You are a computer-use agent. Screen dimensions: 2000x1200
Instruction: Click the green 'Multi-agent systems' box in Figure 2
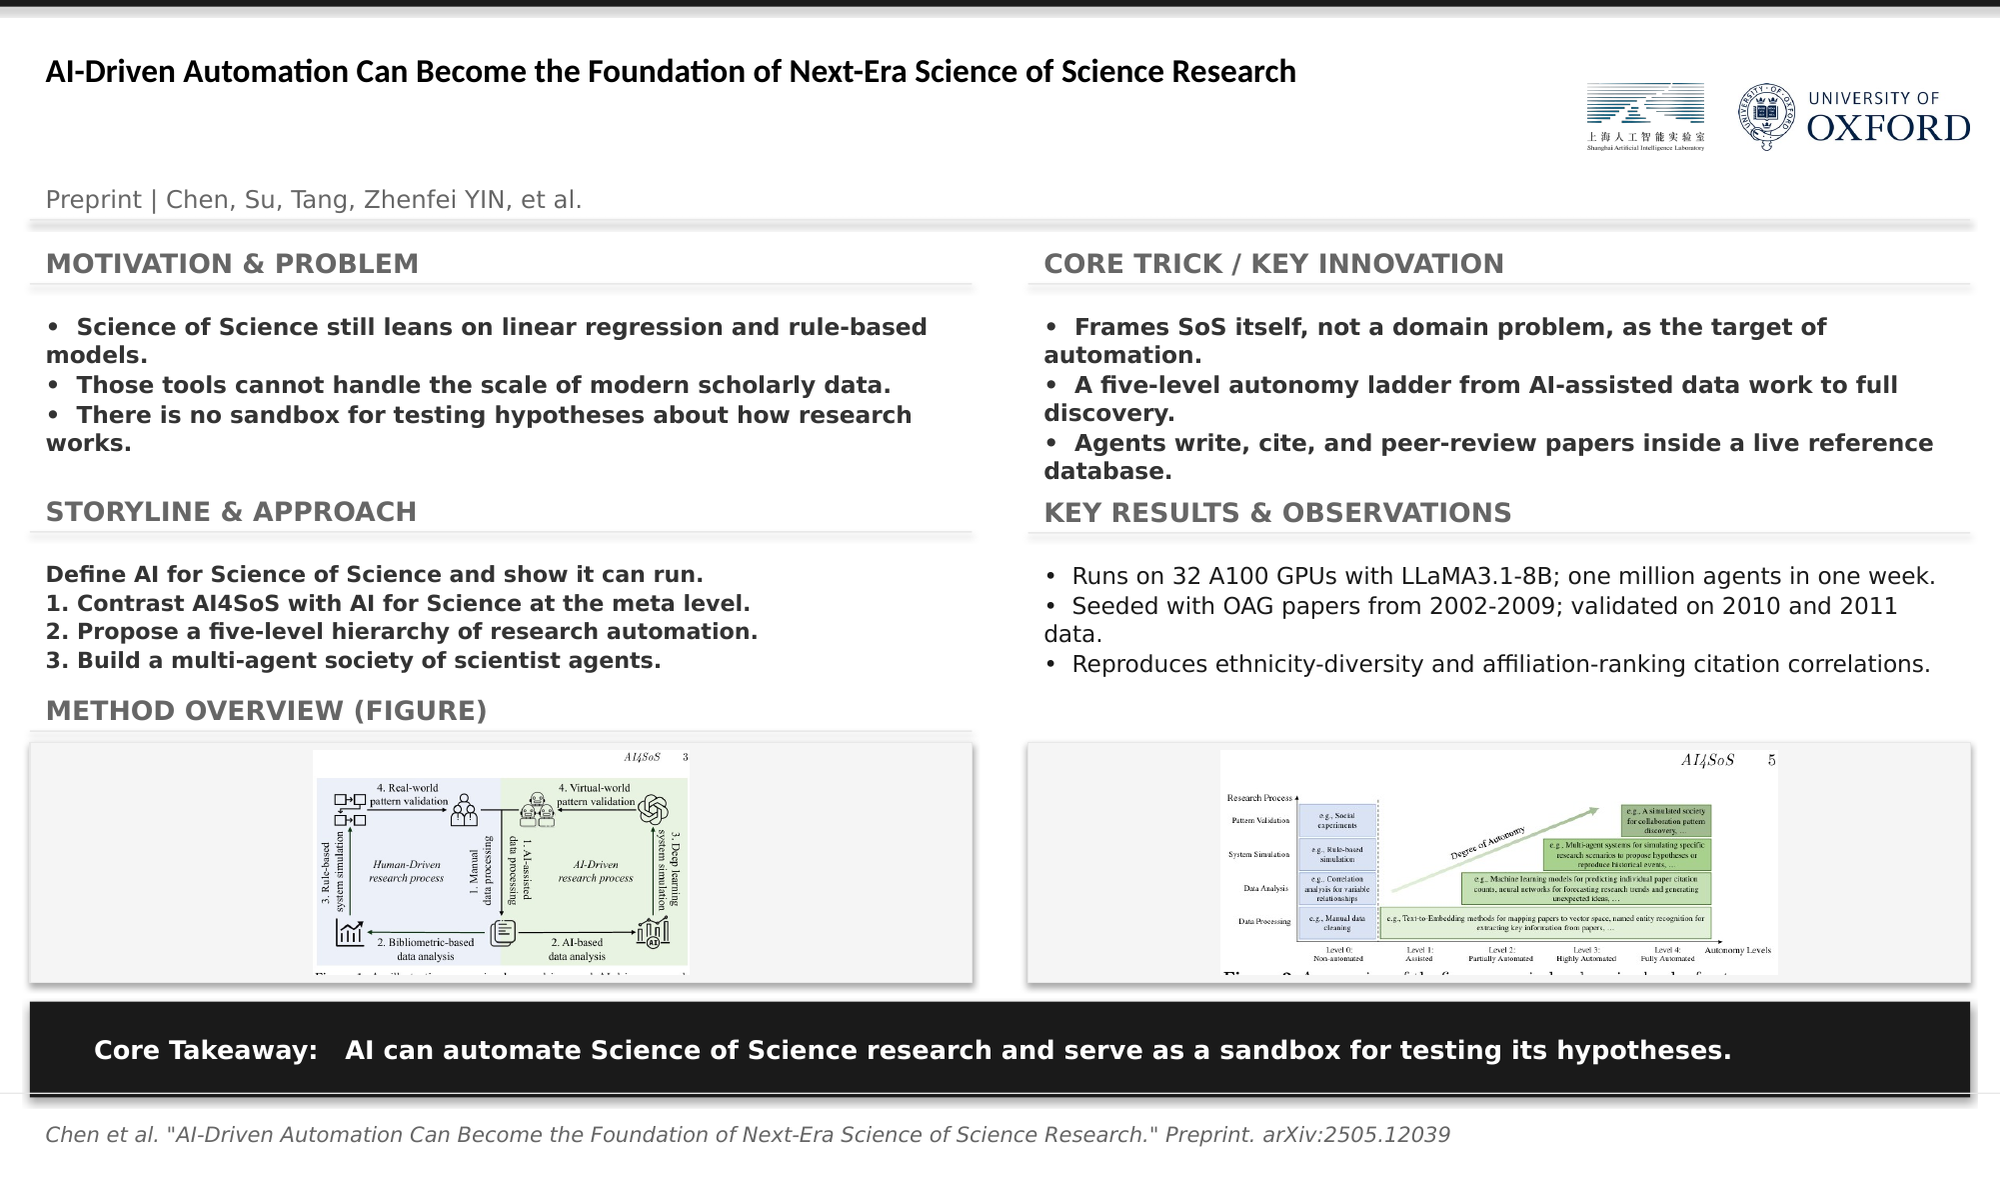click(1627, 855)
